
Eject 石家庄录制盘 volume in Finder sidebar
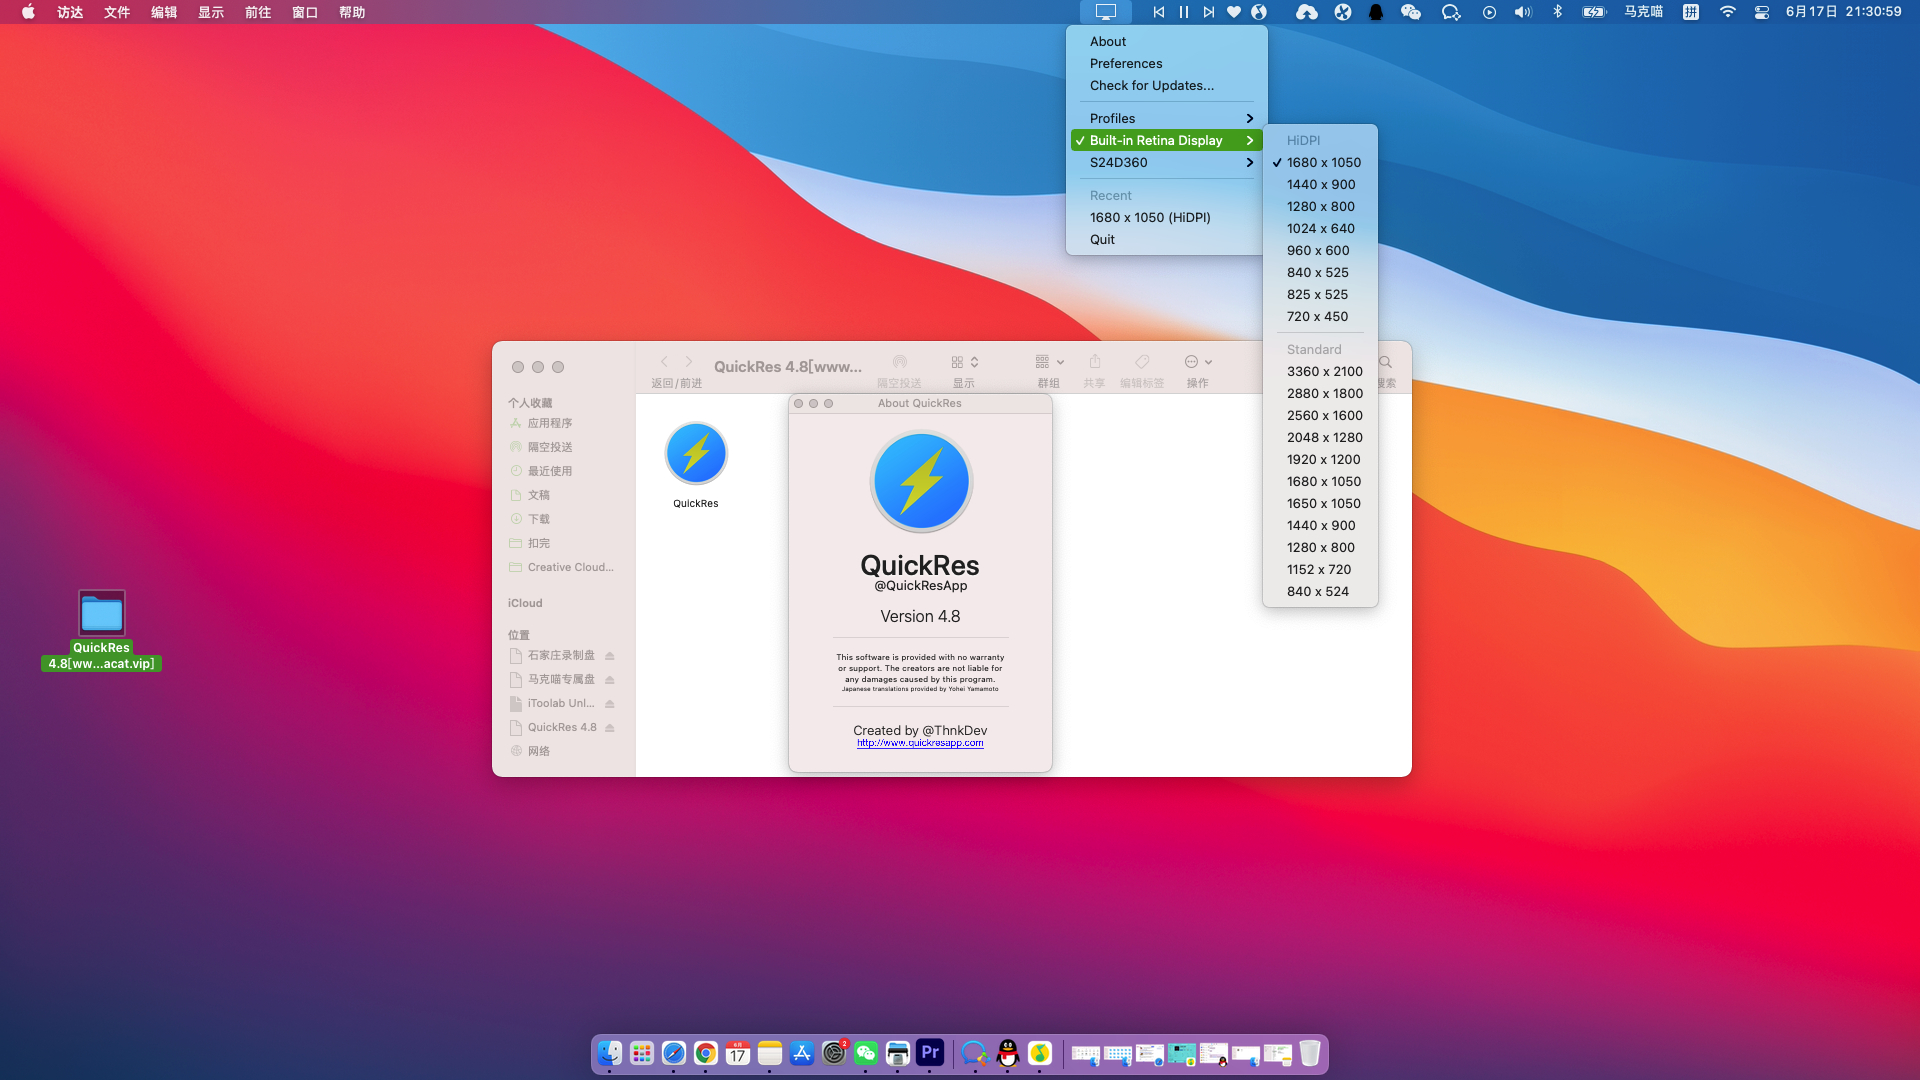point(610,656)
